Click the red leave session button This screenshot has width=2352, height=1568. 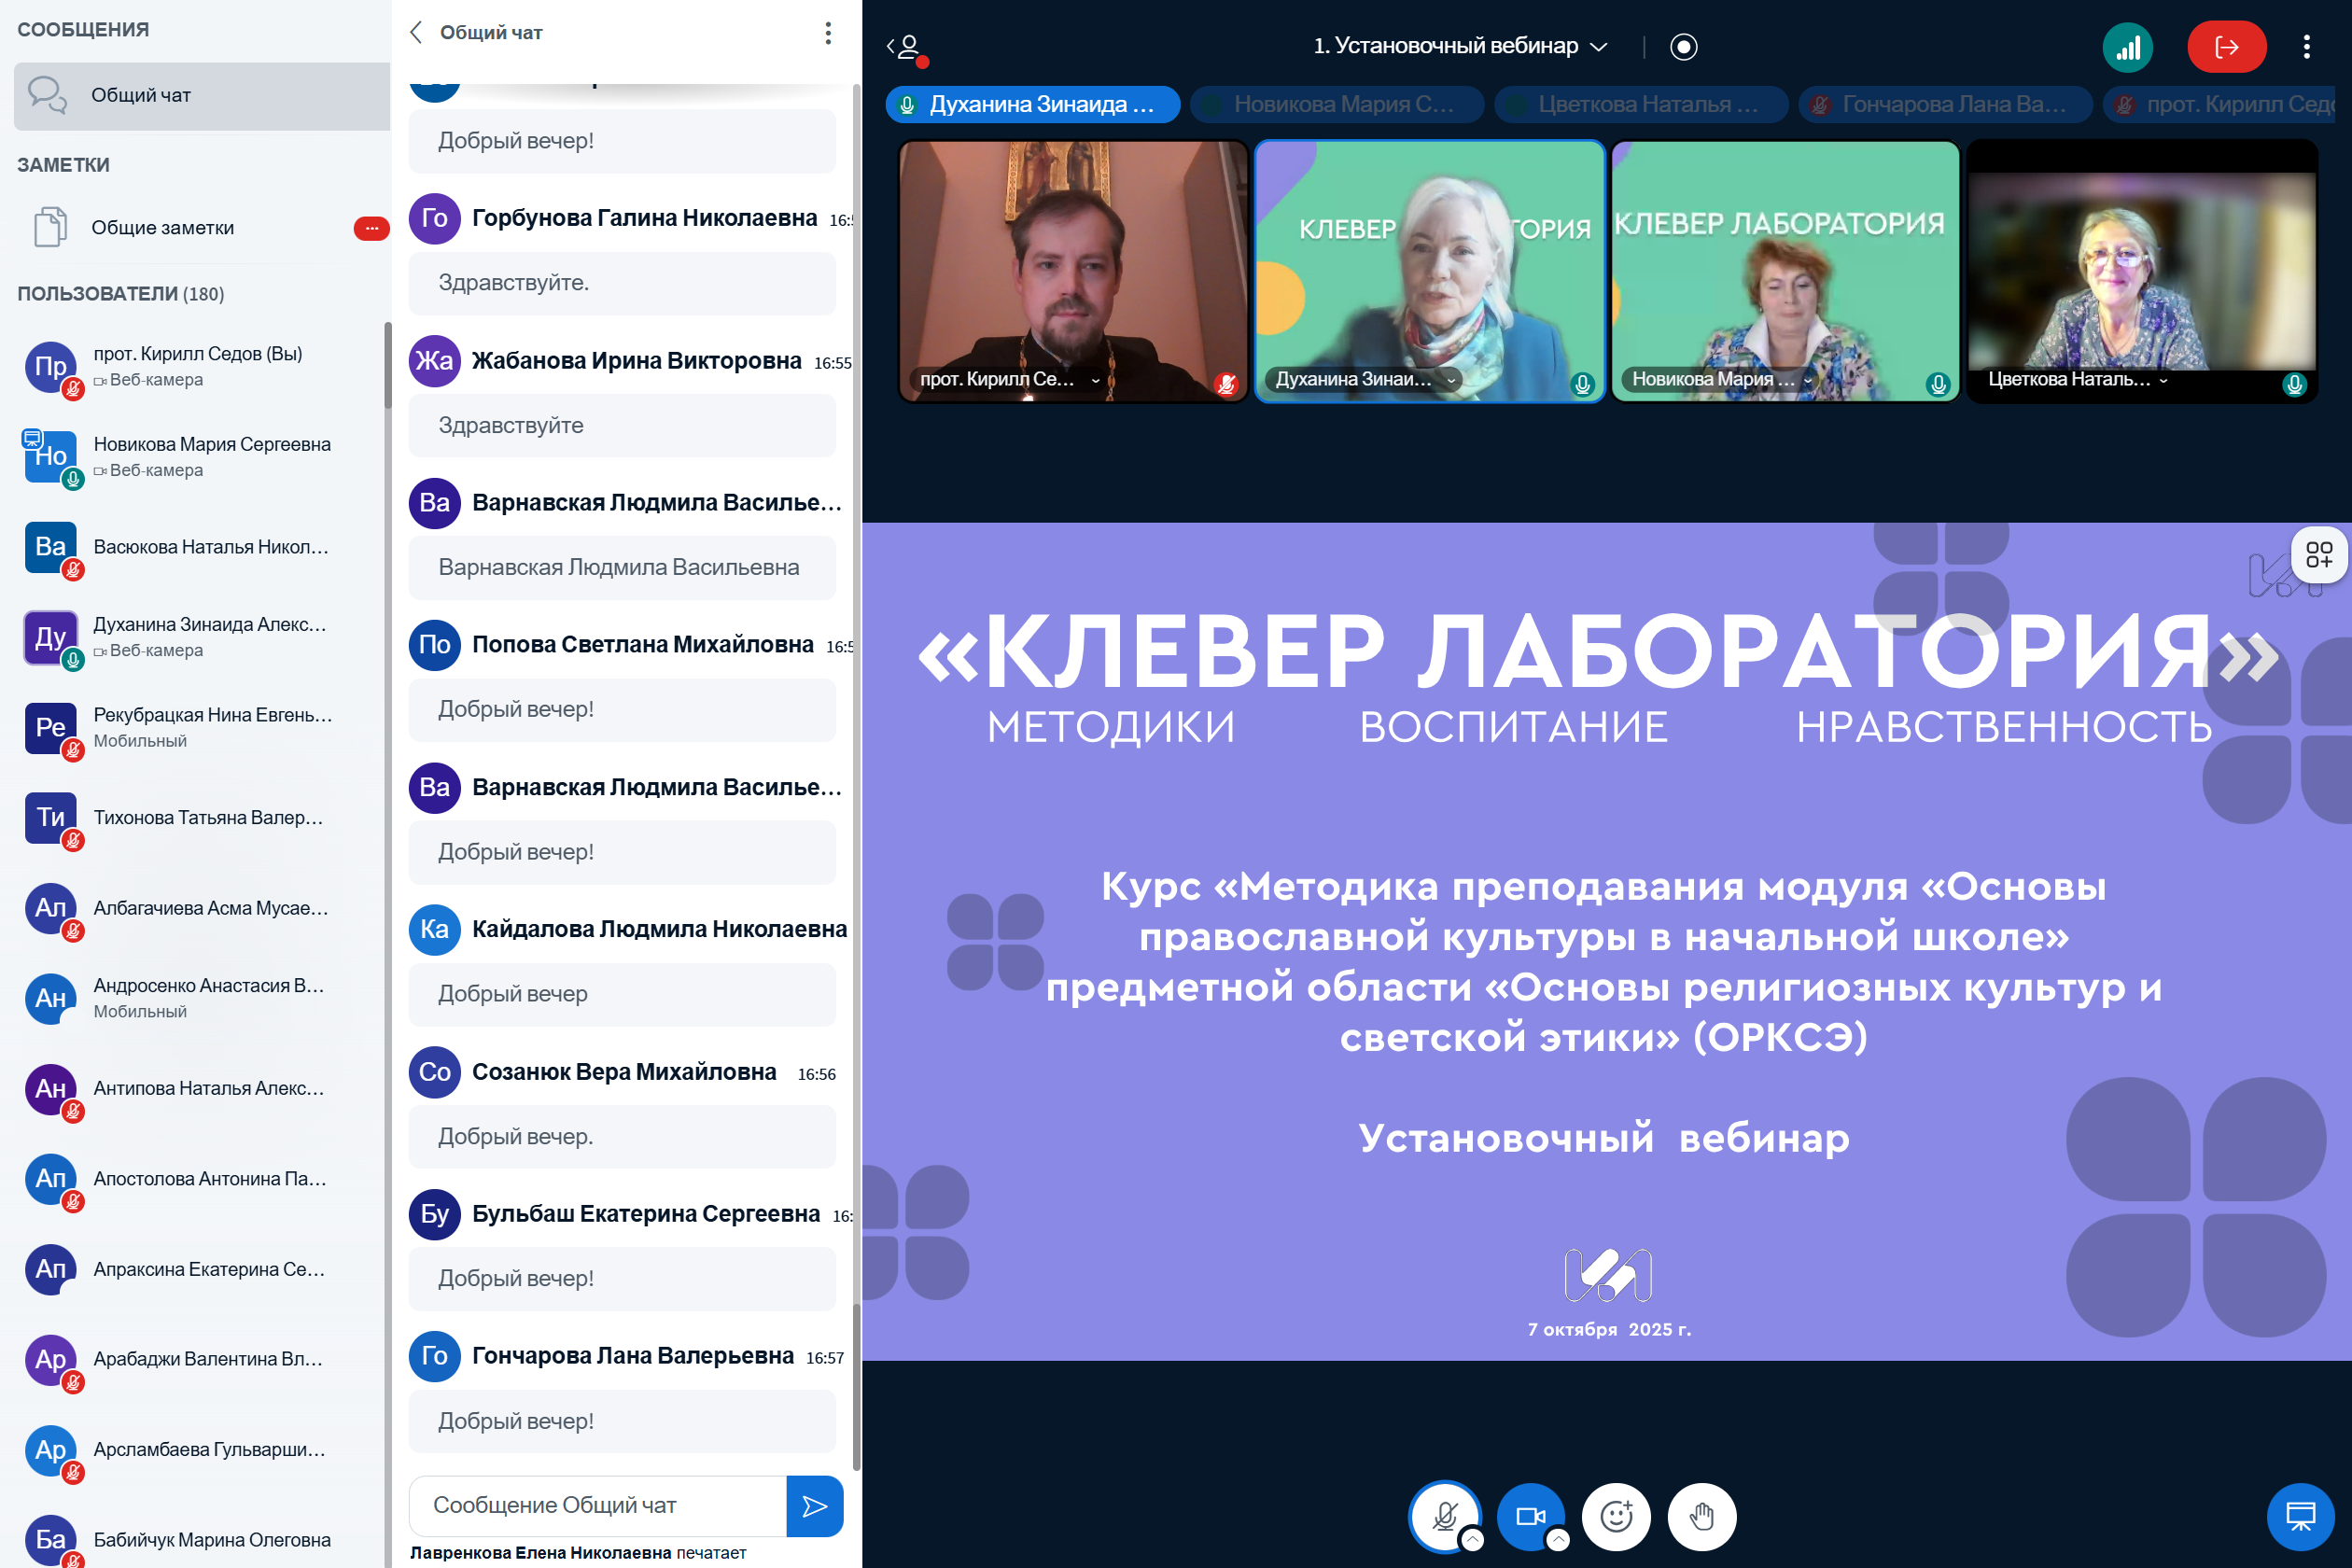(x=2225, y=47)
